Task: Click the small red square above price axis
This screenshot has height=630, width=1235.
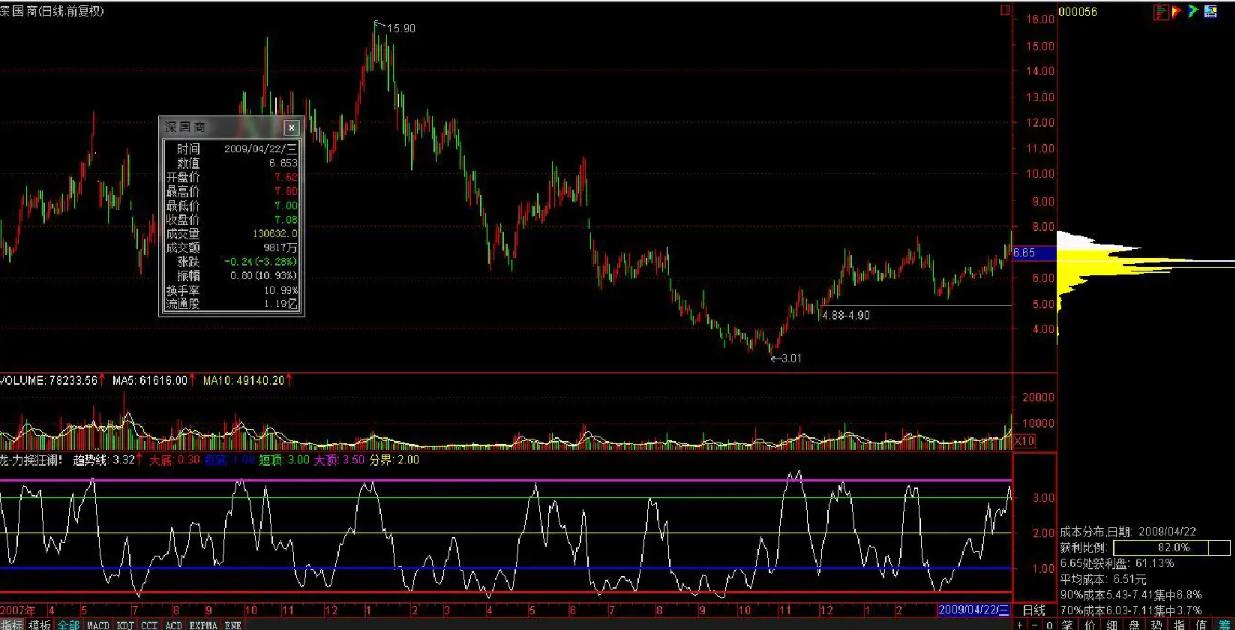Action: coord(1005,10)
